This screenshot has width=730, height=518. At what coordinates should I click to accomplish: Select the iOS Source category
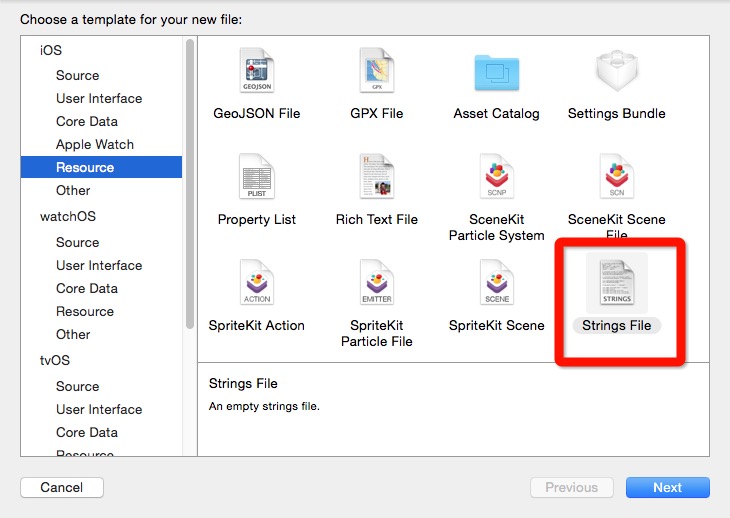click(x=77, y=75)
